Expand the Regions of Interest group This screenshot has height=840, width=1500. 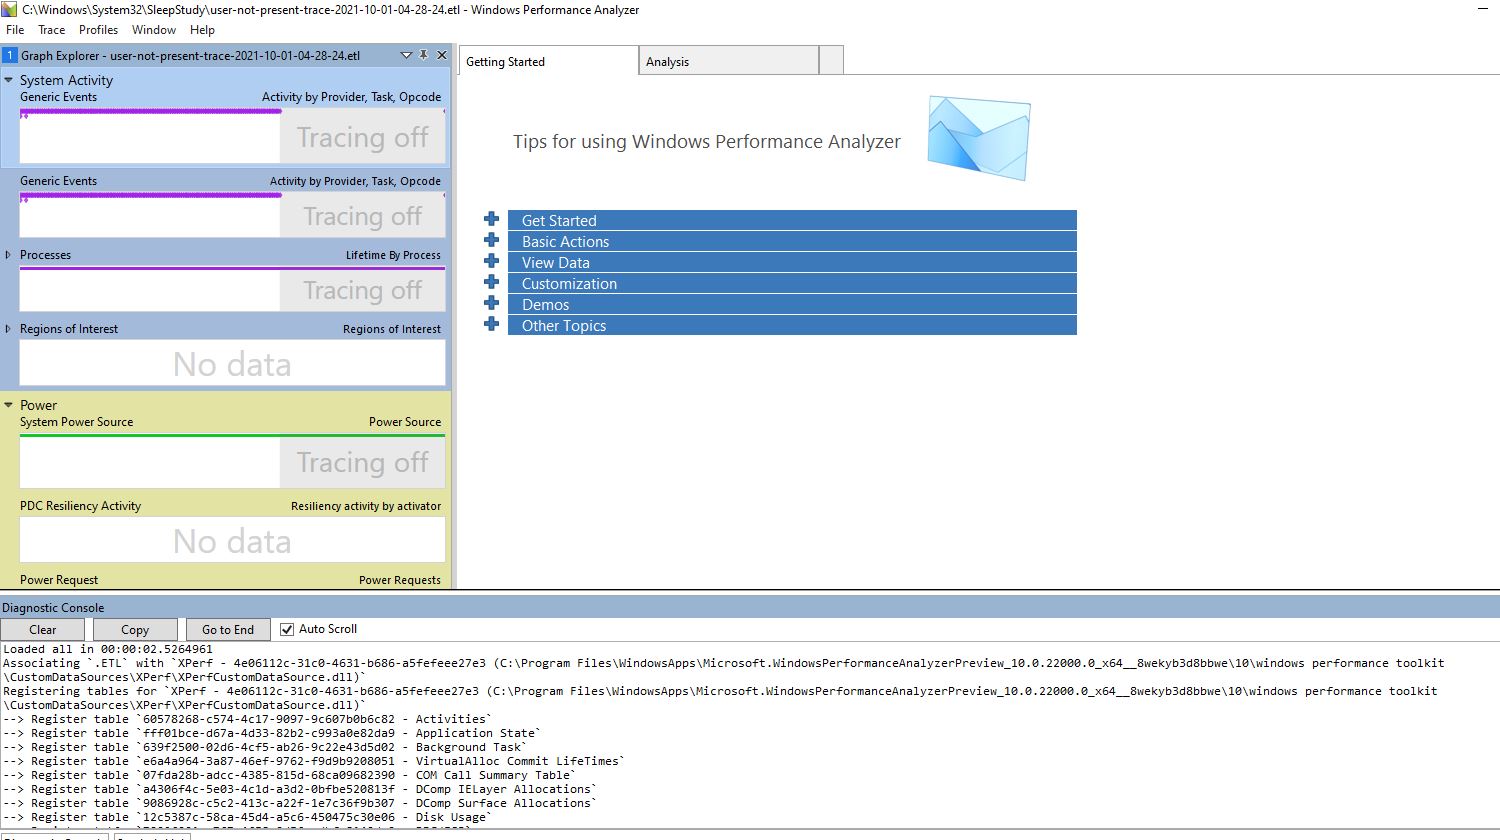[x=8, y=329]
